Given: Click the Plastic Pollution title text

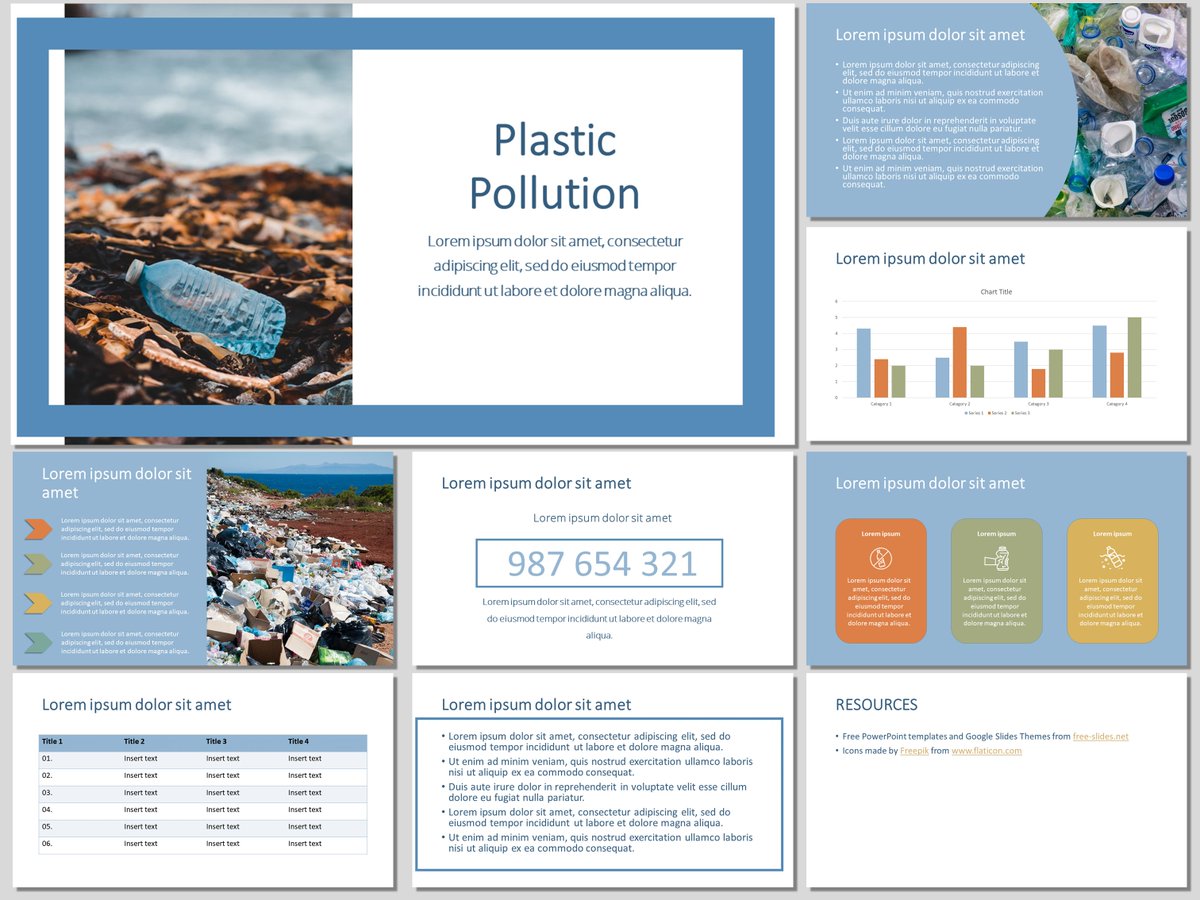Looking at the screenshot, I should 555,166.
